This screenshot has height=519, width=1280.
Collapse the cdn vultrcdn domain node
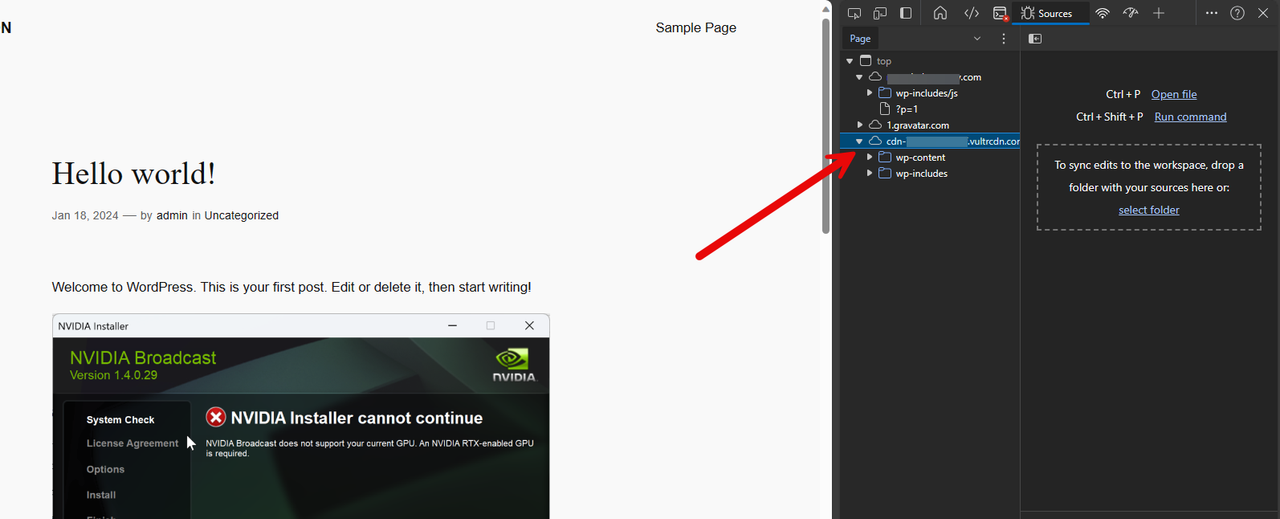click(x=859, y=141)
